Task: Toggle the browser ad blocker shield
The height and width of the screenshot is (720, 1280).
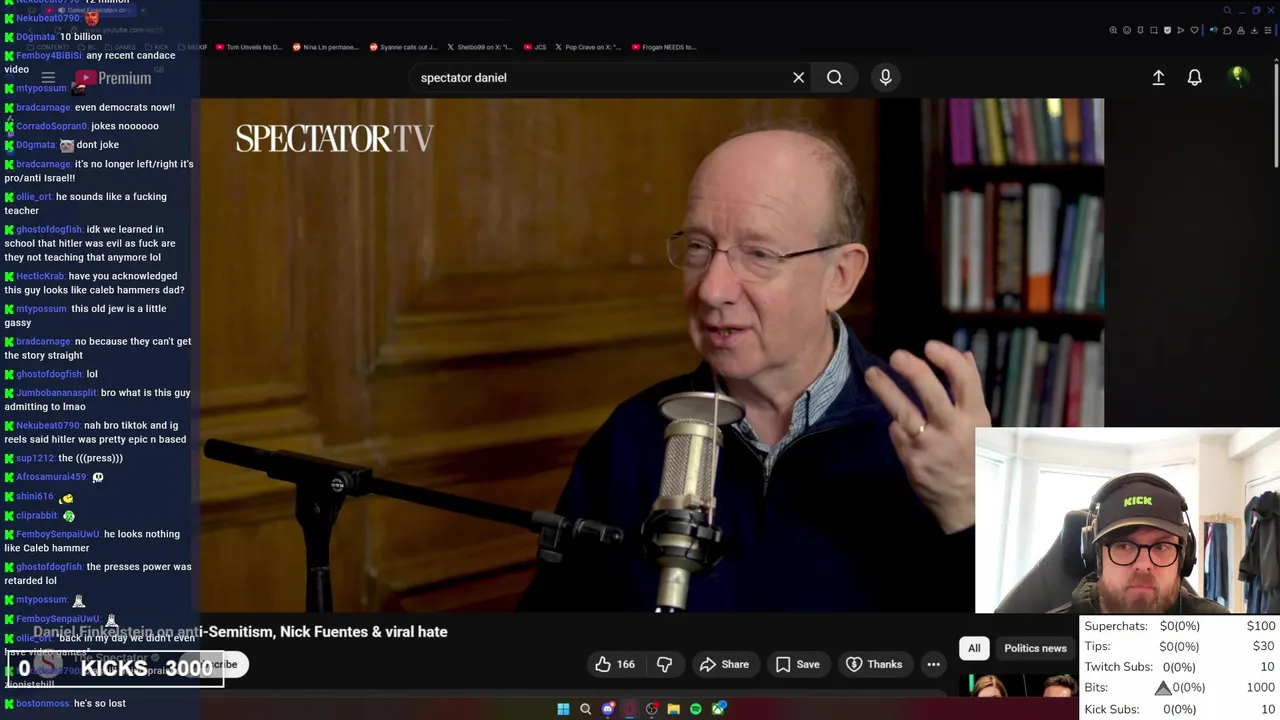Action: 1167,30
